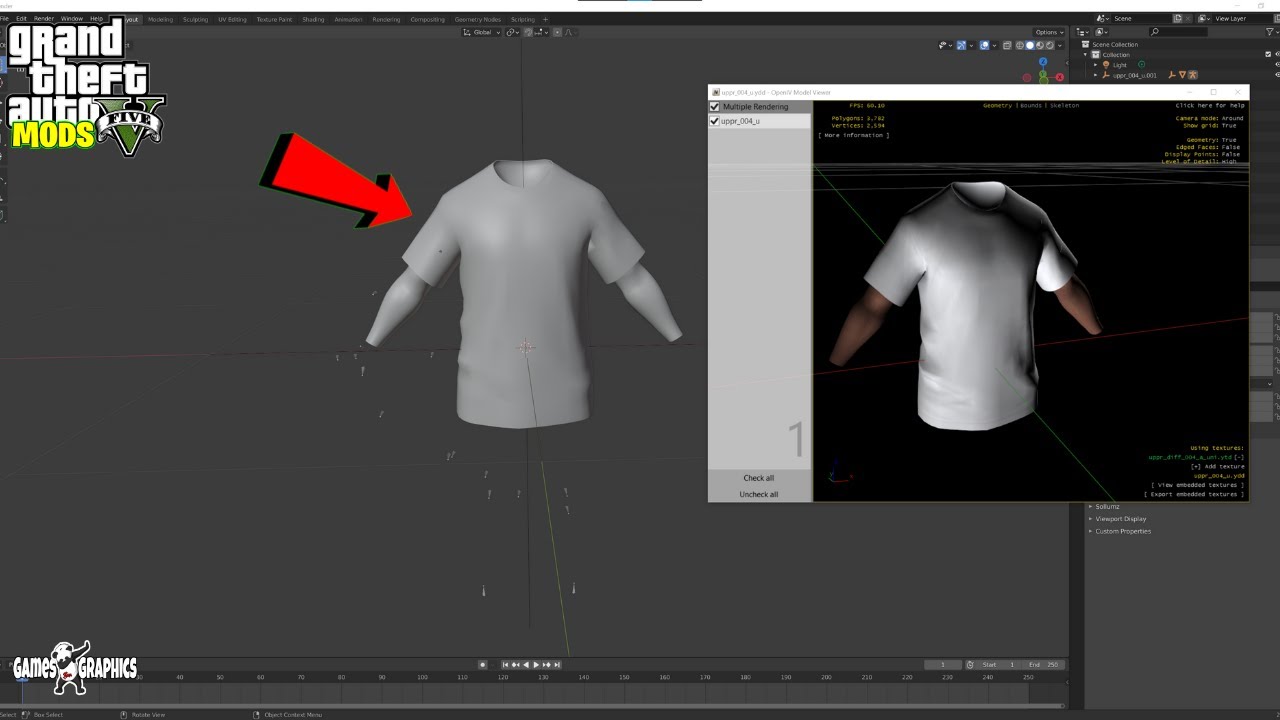Switch to Bounds view in OpenIV
Image resolution: width=1280 pixels, height=720 pixels.
1030,105
